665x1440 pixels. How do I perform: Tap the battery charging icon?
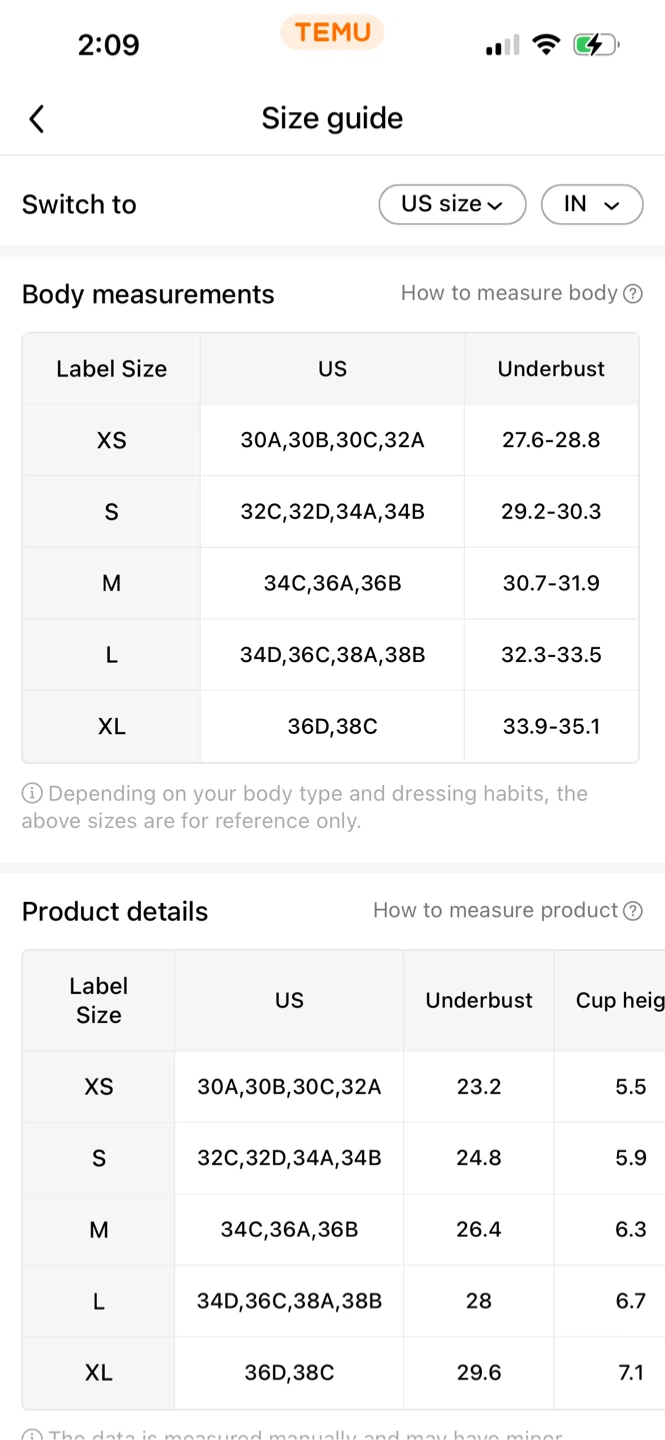(597, 45)
